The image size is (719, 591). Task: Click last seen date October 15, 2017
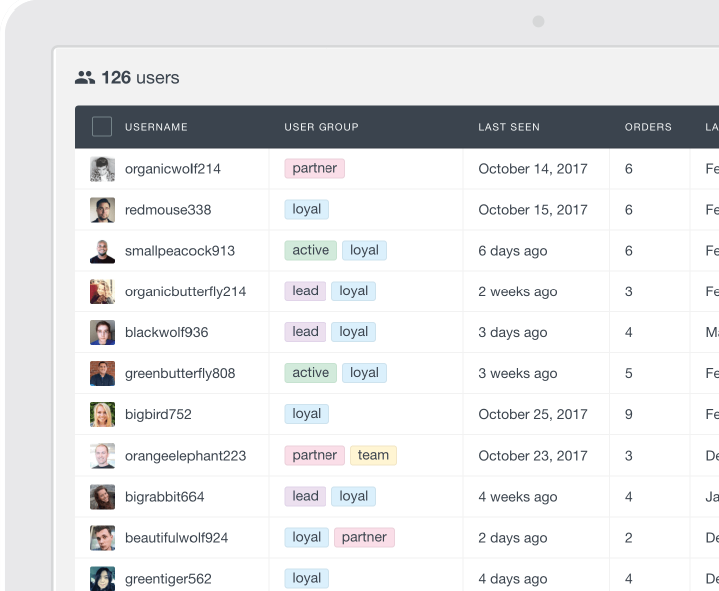[533, 210]
